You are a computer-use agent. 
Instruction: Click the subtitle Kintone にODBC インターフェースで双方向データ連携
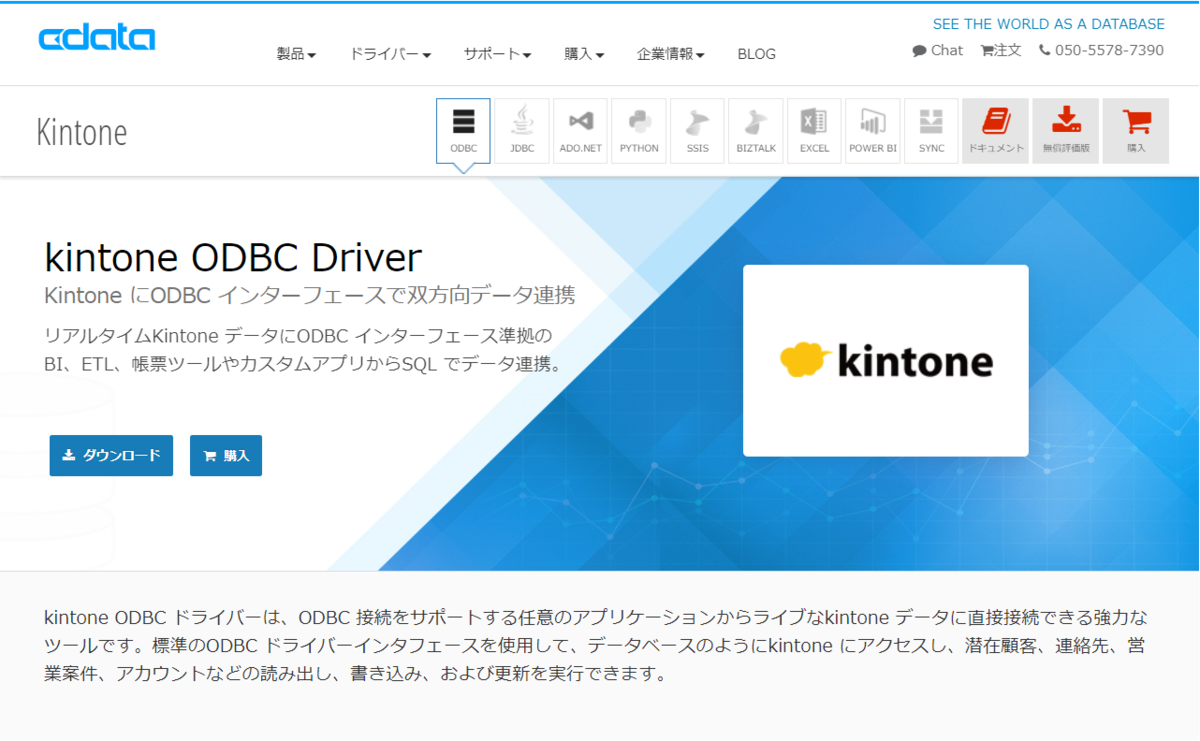[x=310, y=296]
